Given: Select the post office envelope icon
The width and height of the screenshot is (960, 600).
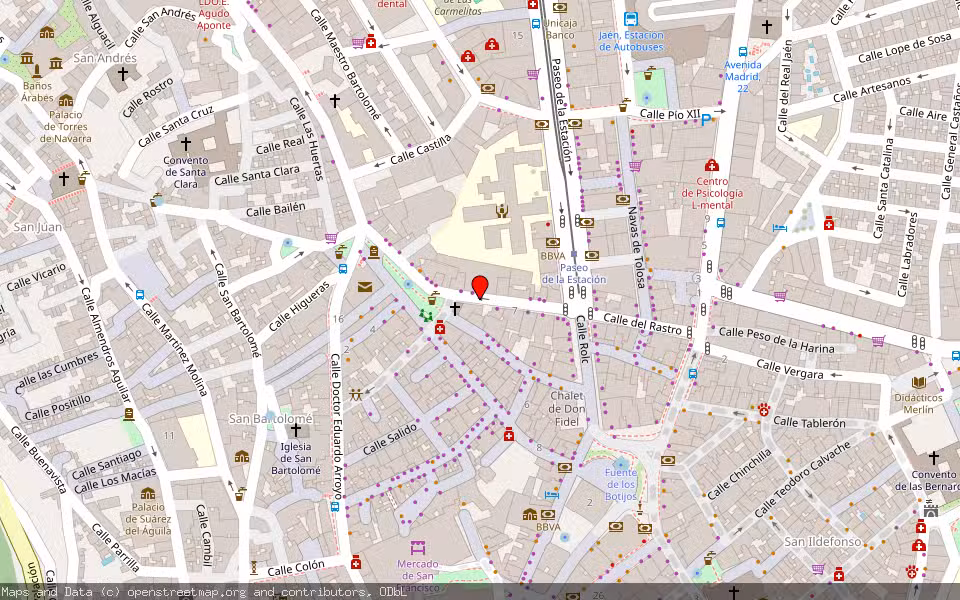Looking at the screenshot, I should pyautogui.click(x=365, y=285).
